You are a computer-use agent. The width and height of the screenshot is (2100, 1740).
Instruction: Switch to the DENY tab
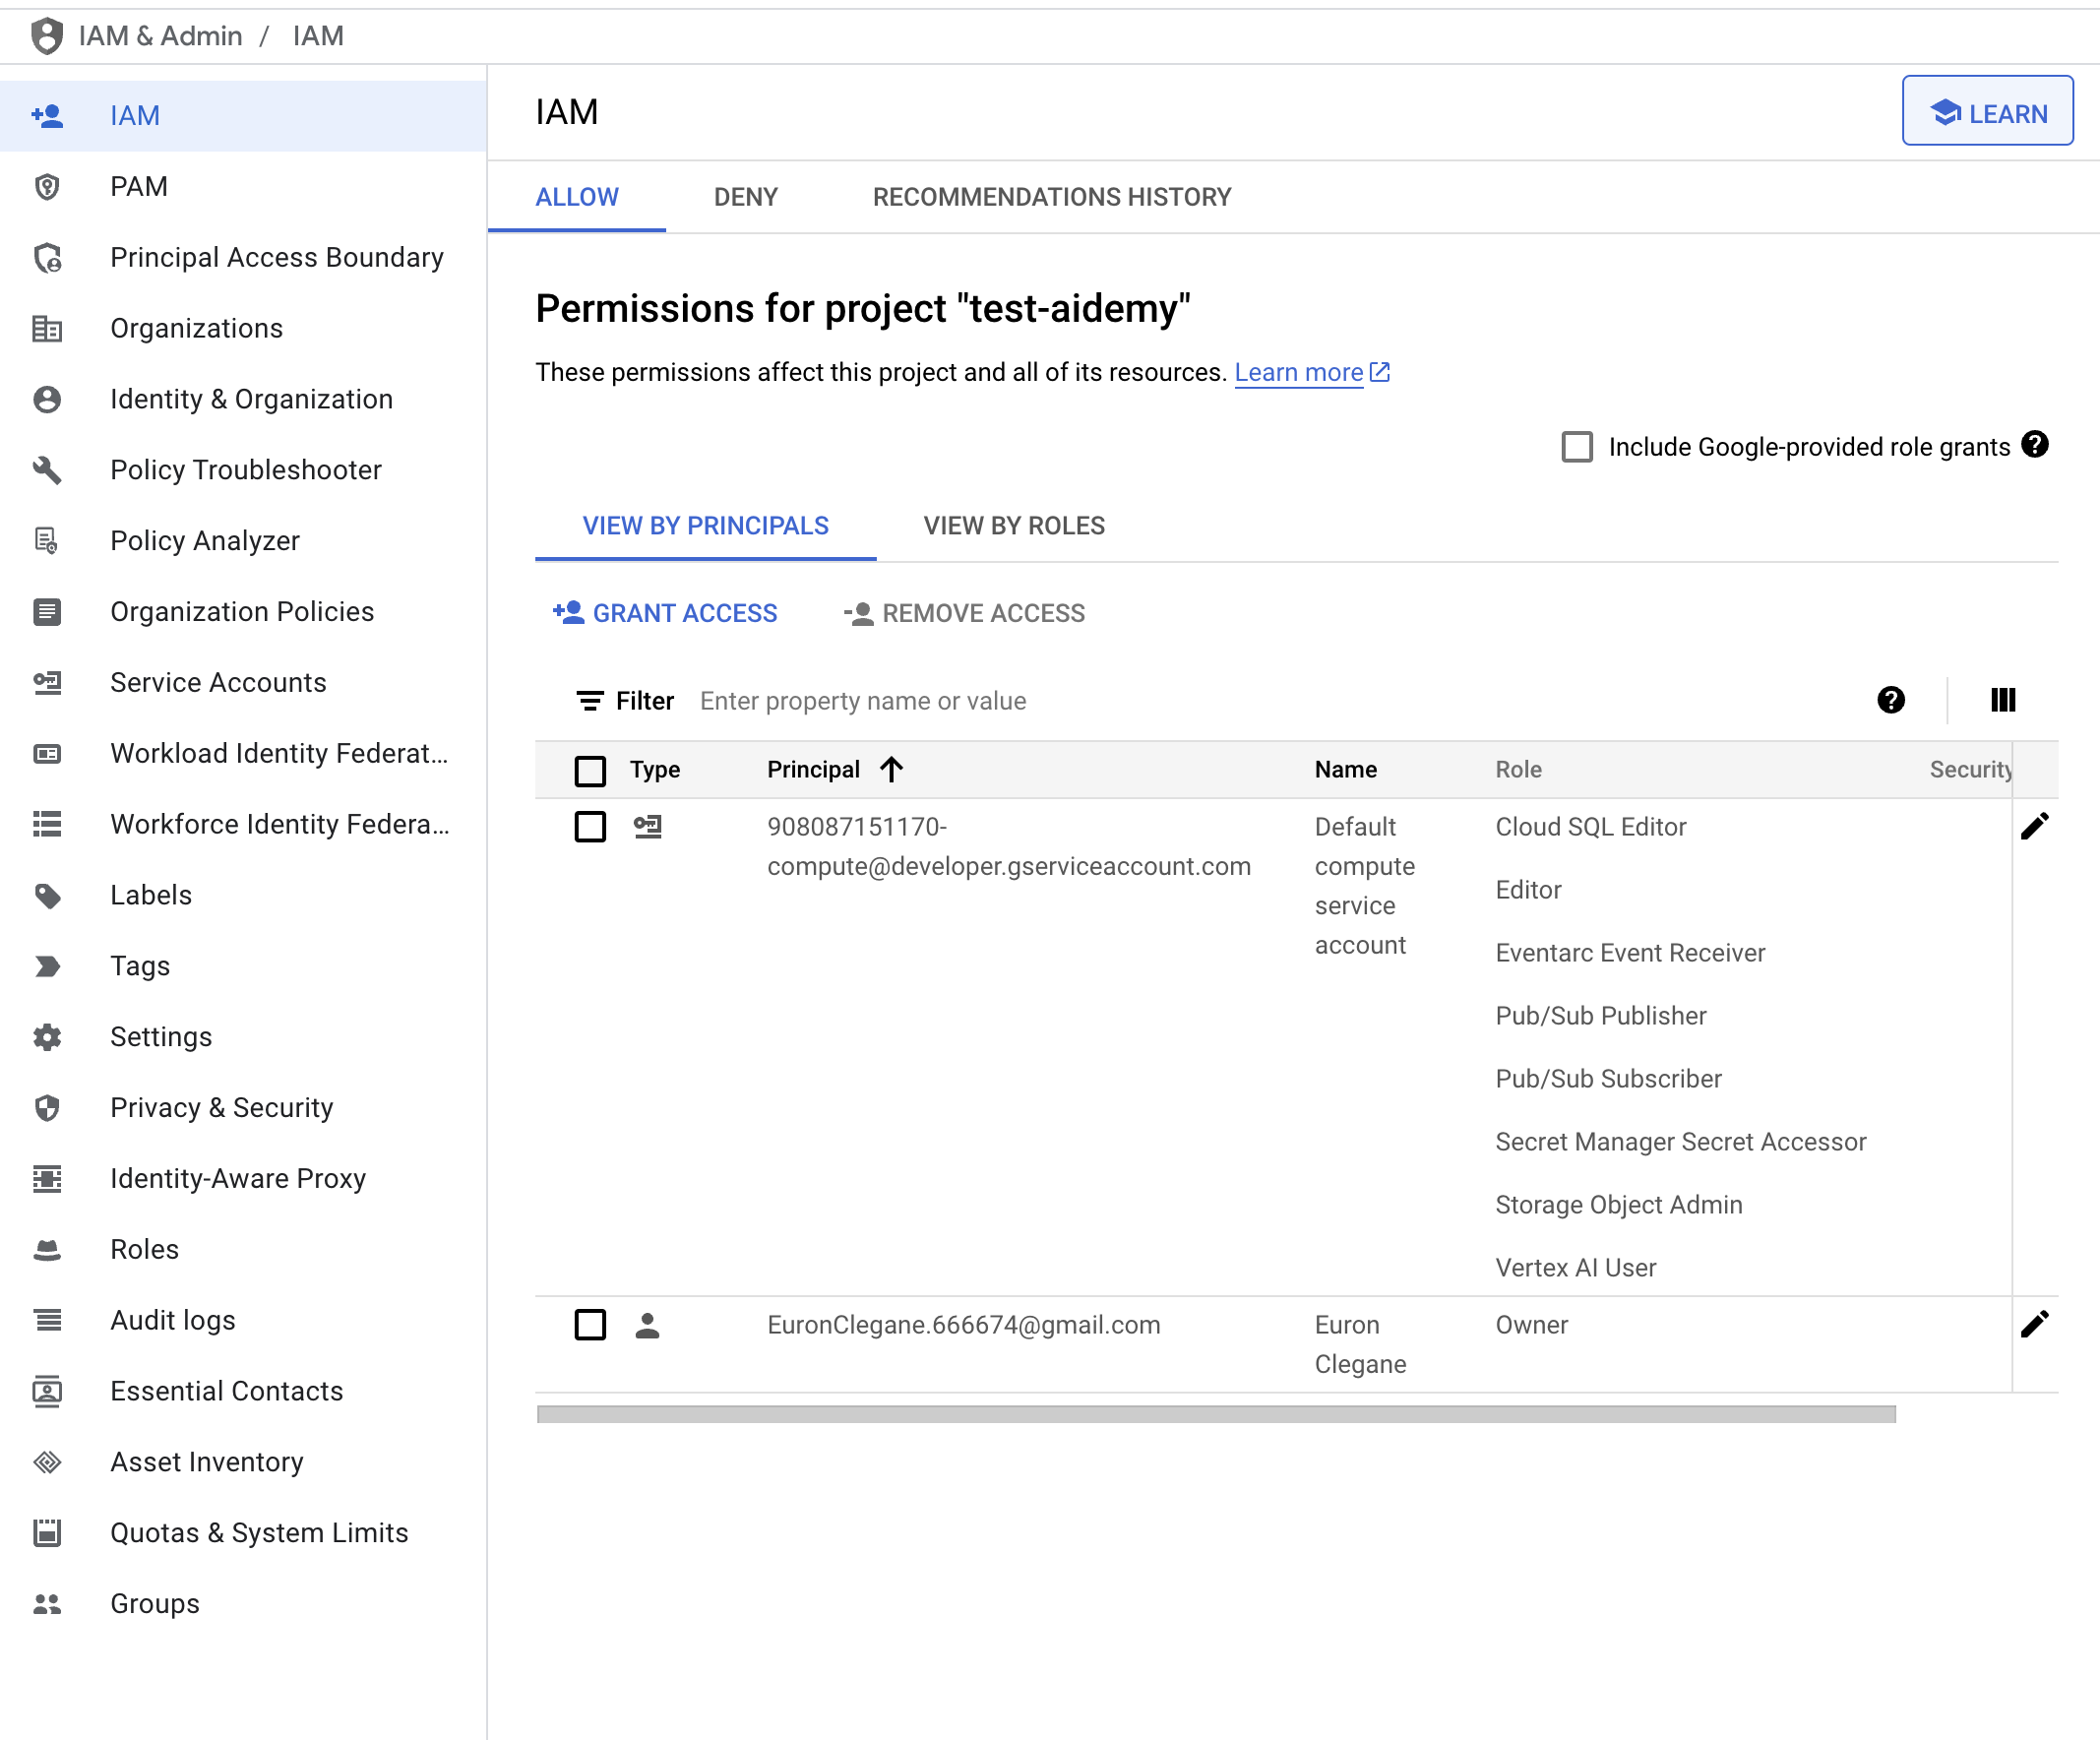coord(745,197)
